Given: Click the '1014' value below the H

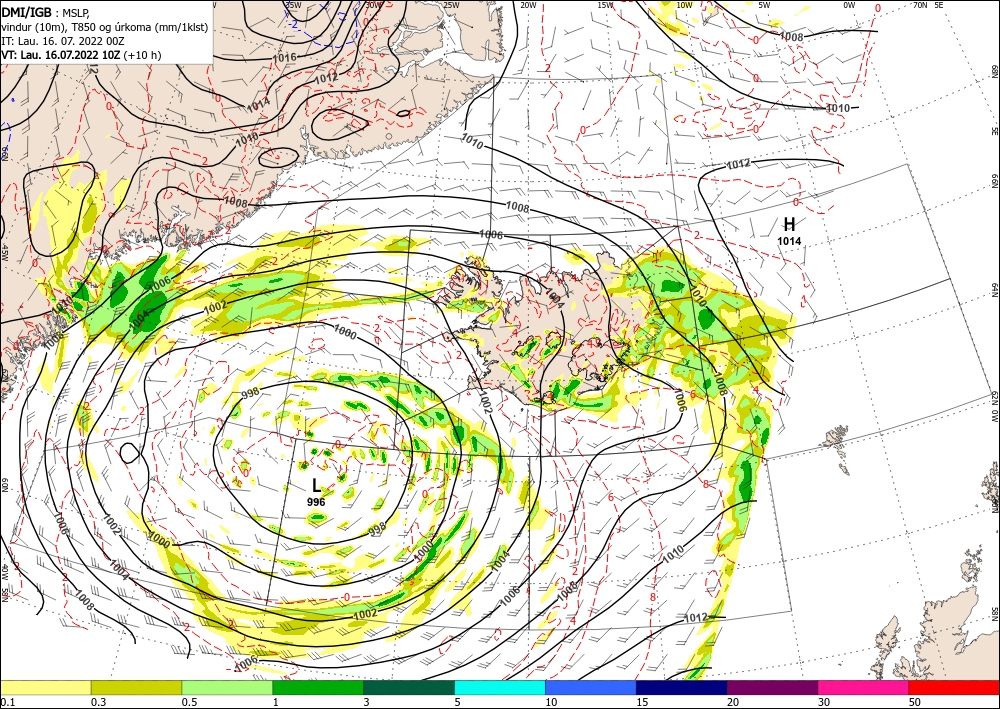Looking at the screenshot, I should click(789, 241).
